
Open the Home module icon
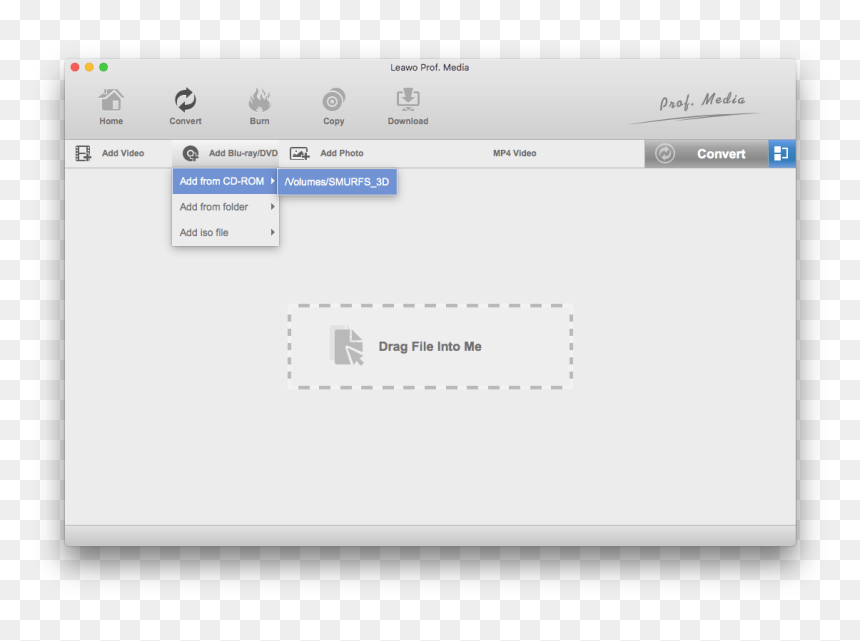pos(111,100)
